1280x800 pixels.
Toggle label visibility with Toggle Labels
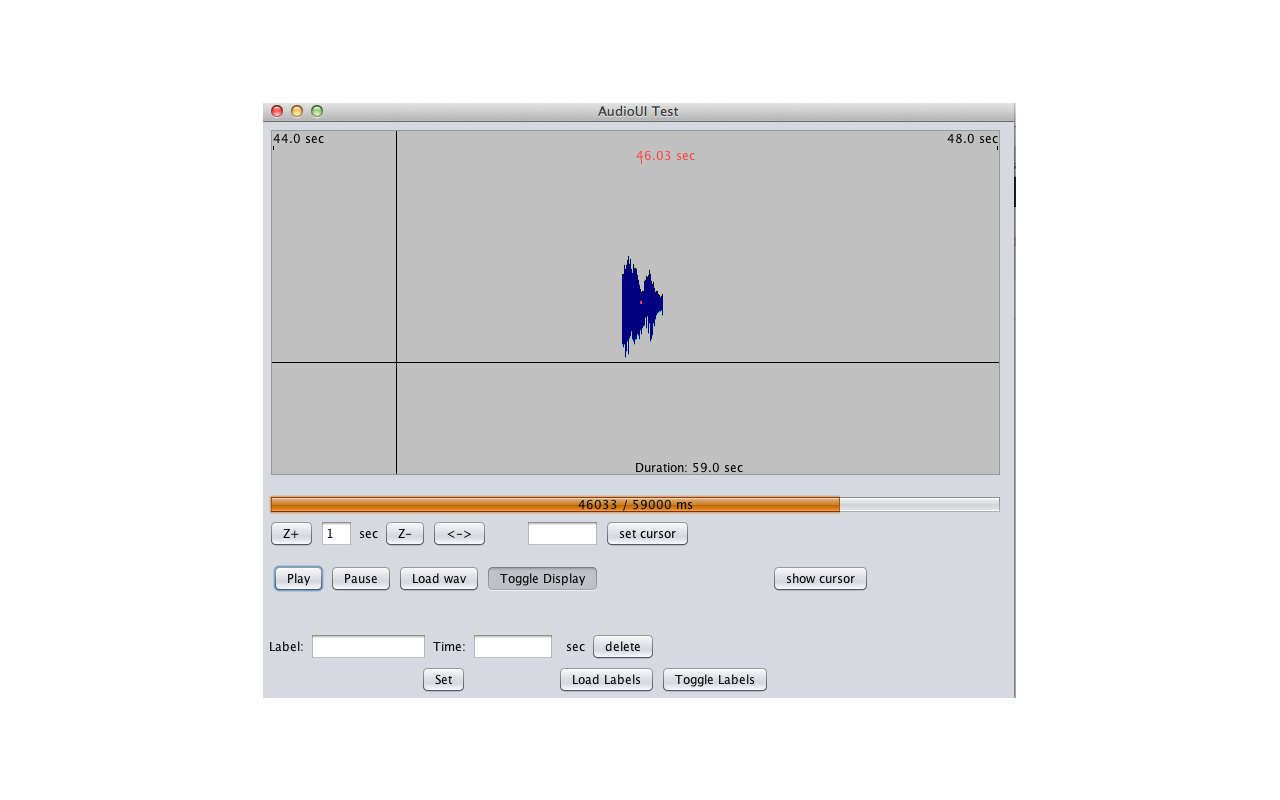pyautogui.click(x=715, y=680)
